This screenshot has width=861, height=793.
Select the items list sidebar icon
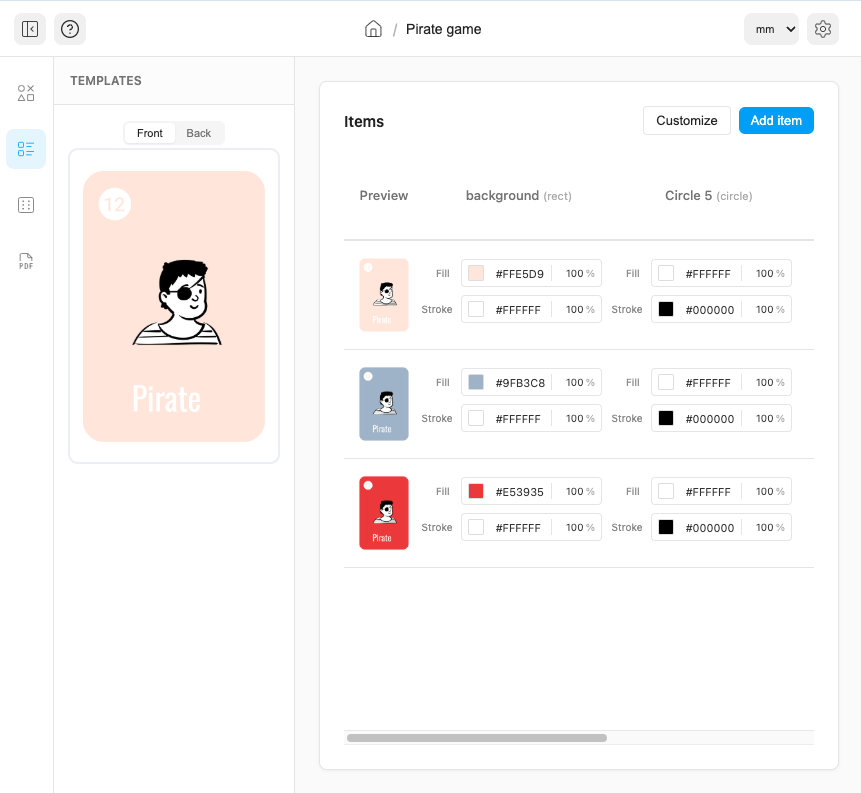click(x=26, y=149)
